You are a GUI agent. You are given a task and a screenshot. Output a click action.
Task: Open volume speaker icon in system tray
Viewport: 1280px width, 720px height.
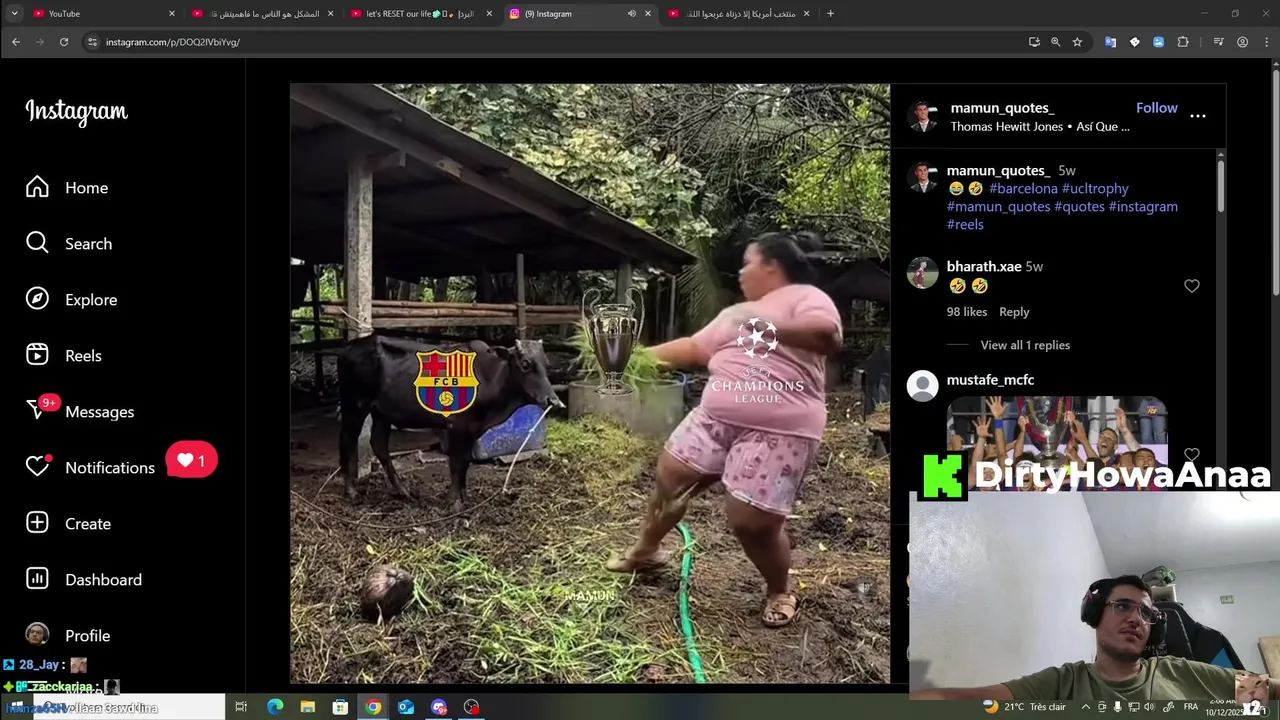[1149, 707]
